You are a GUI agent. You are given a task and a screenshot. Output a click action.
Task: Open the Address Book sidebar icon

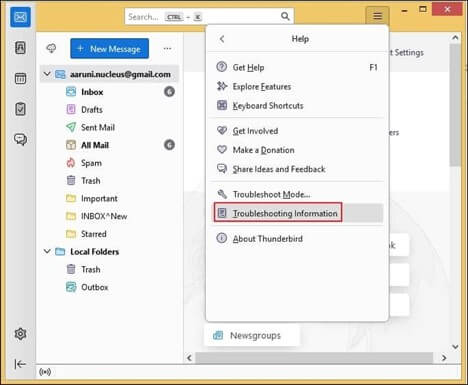[20, 48]
